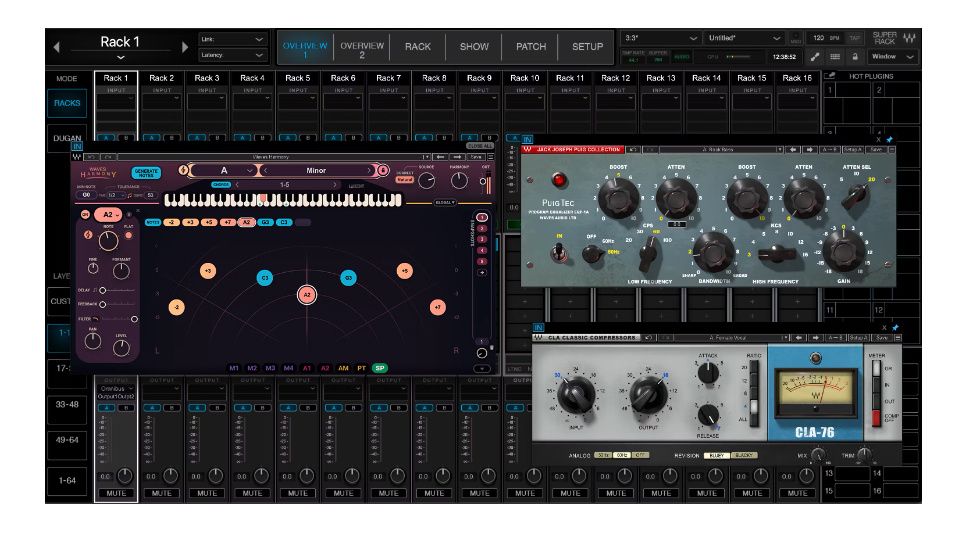Click the Hot Plugins edit icon
Screen dimensions: 967x533
tap(831, 76)
